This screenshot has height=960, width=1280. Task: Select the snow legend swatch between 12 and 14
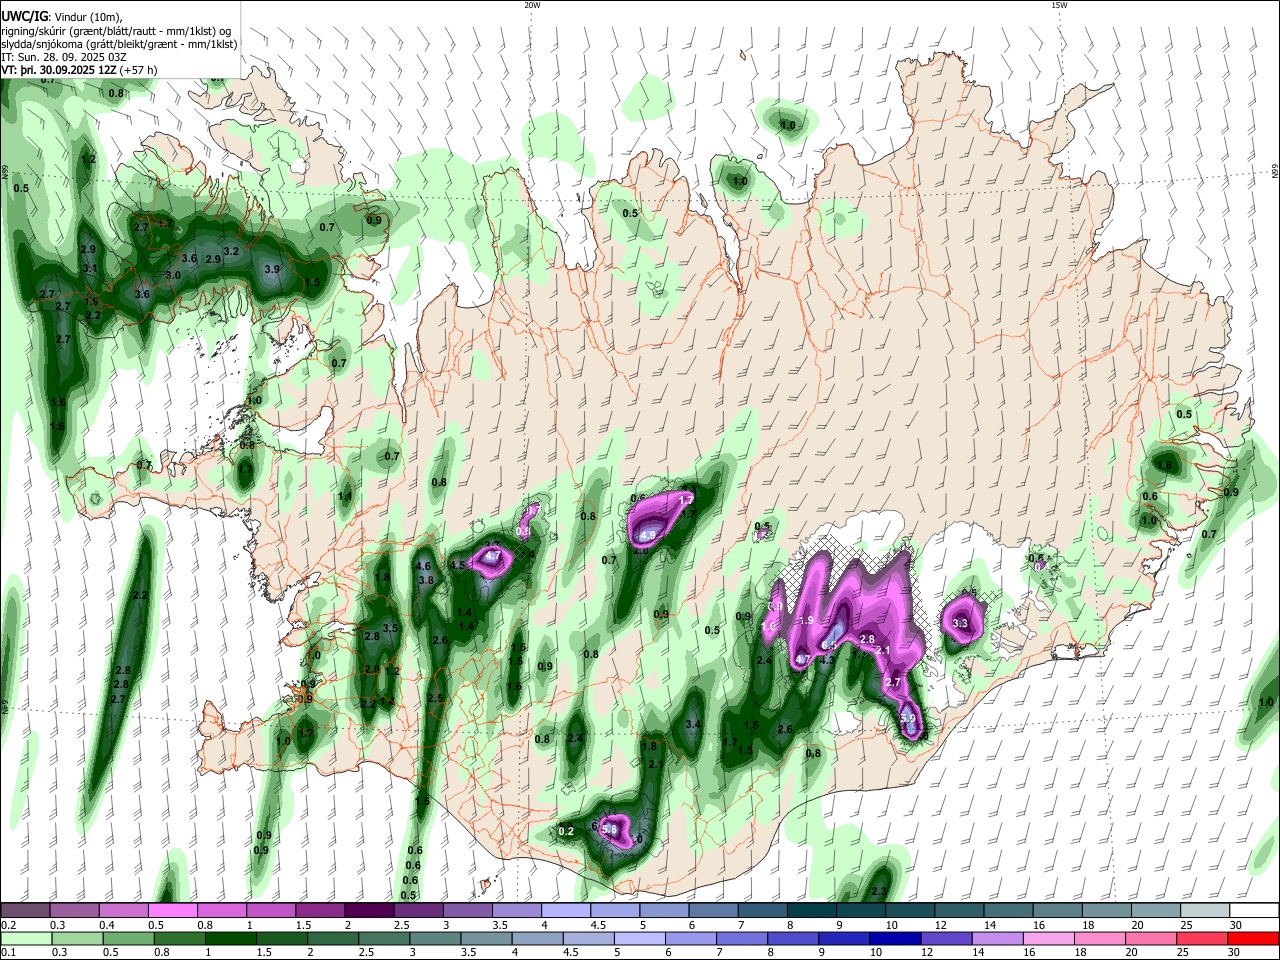point(959,910)
